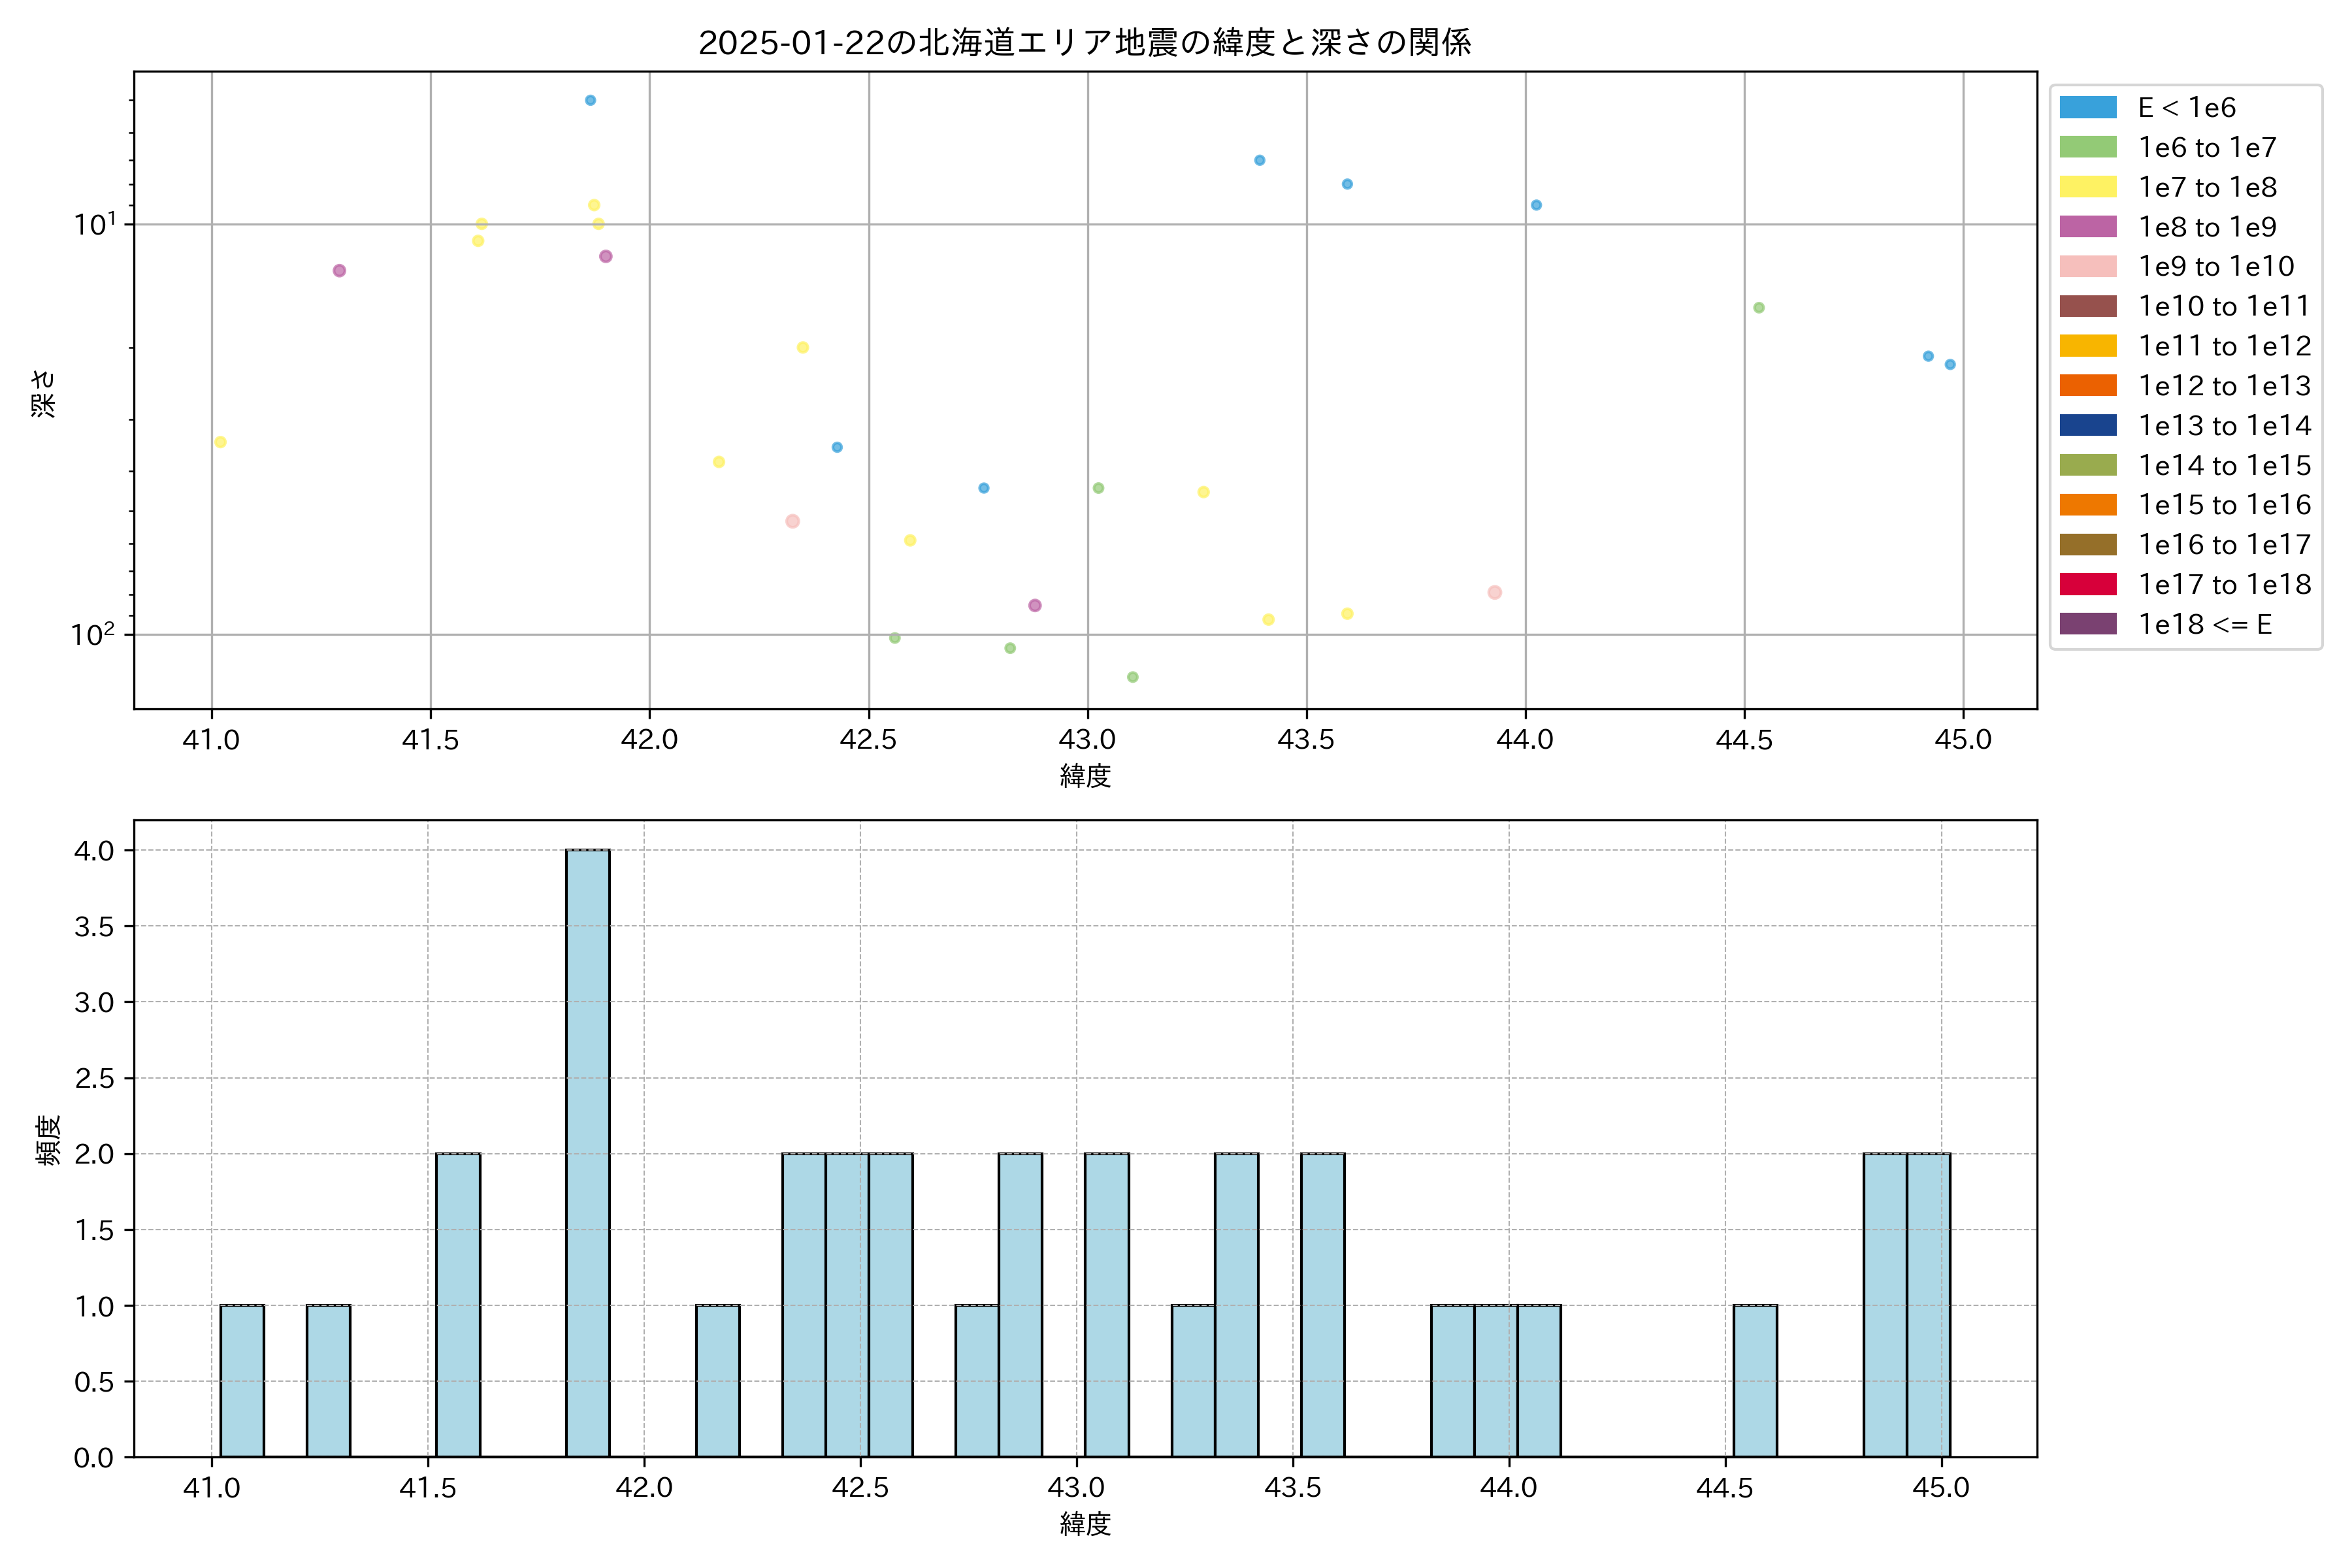Click the green 1e6 to 1e7 legend swatch
2352x1568 pixels.
click(x=2087, y=148)
